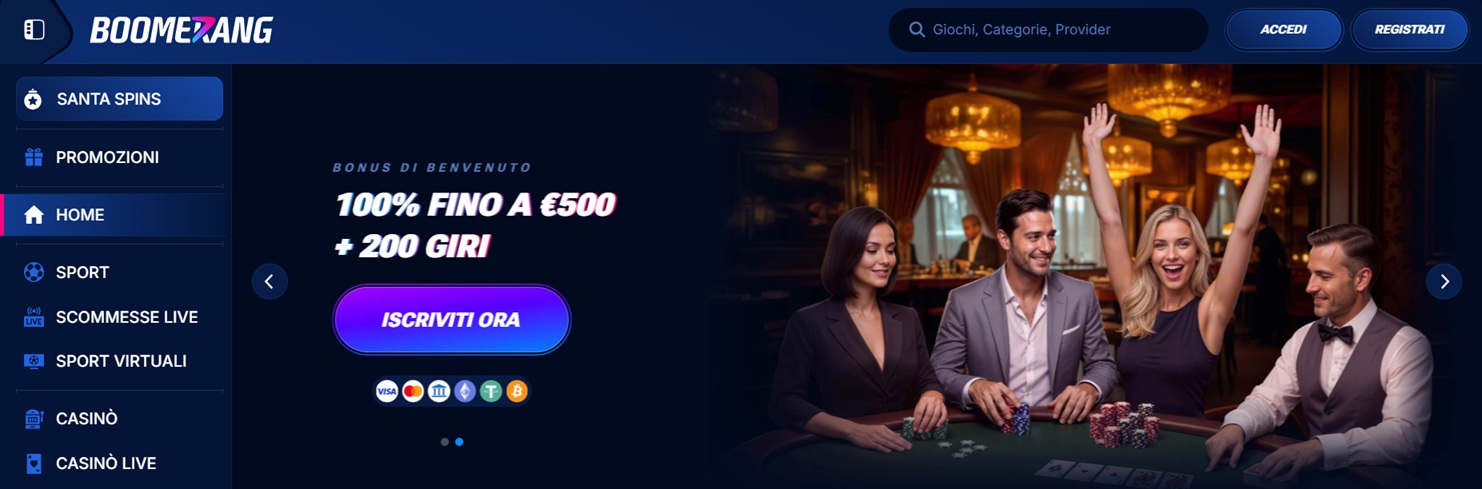Viewport: 1482px width, 489px height.
Task: Open the Scommesse Live icon
Action: (34, 317)
